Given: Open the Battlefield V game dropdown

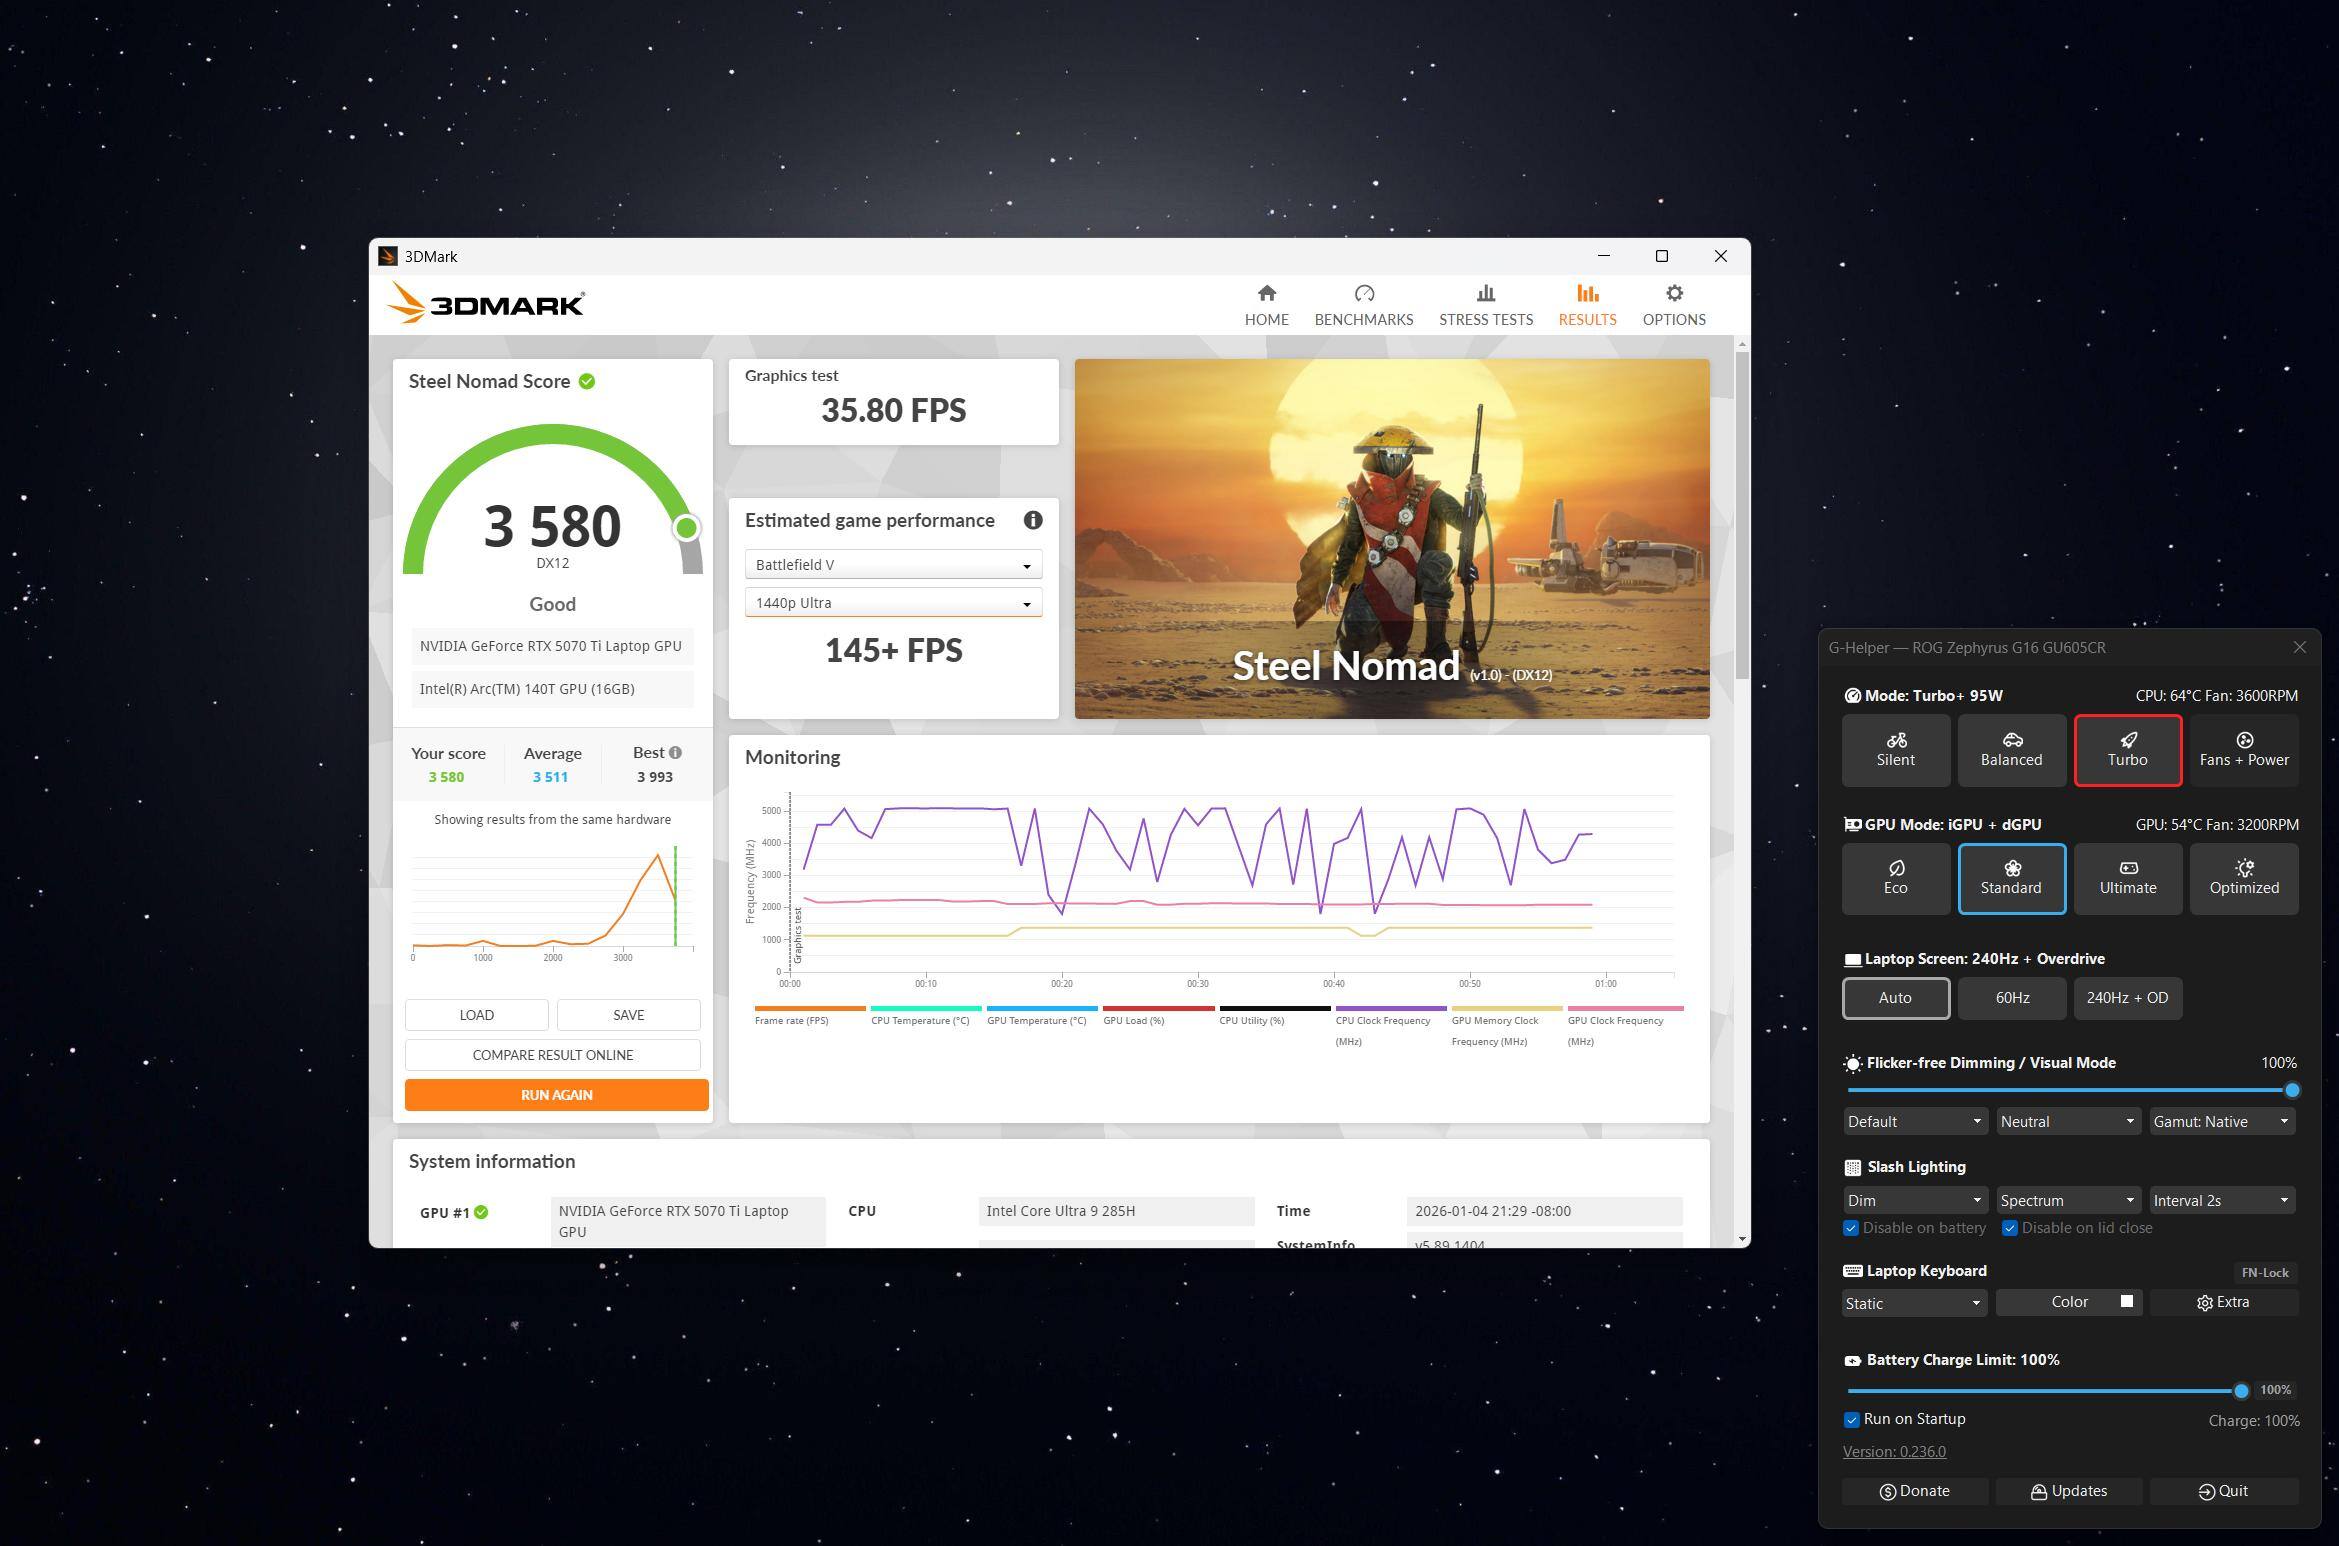Looking at the screenshot, I should (892, 565).
